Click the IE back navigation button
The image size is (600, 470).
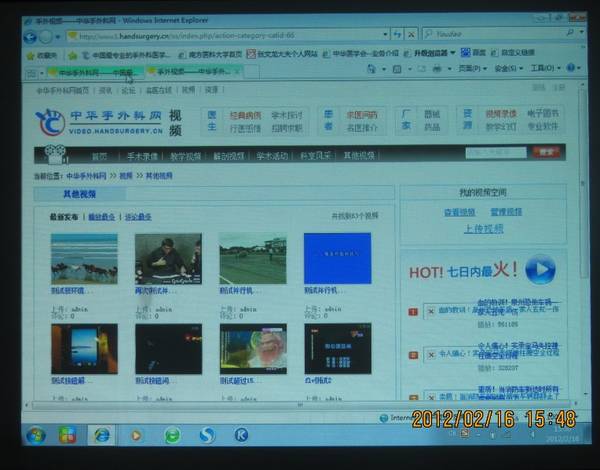point(32,36)
